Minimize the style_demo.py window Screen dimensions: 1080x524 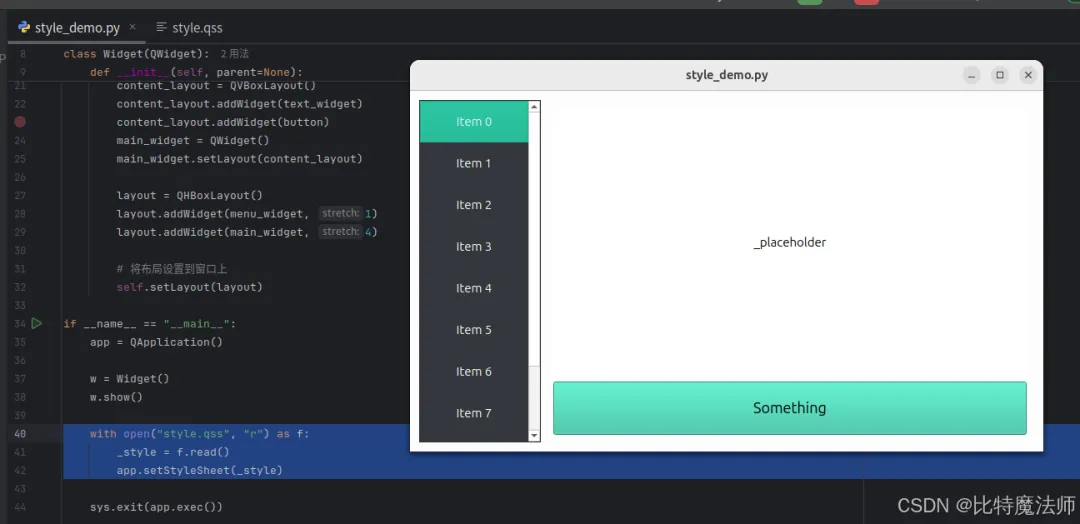972,75
